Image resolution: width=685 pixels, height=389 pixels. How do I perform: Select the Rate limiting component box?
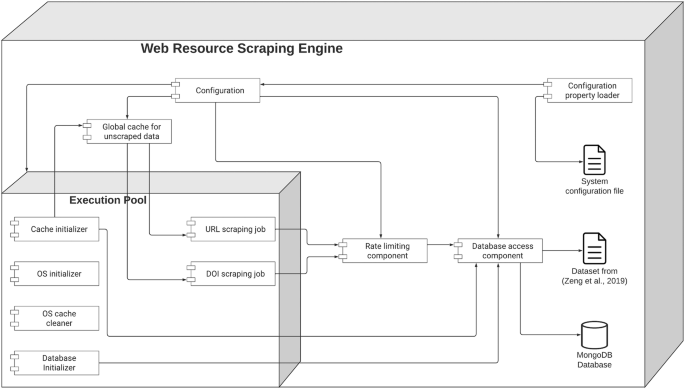[x=383, y=250]
